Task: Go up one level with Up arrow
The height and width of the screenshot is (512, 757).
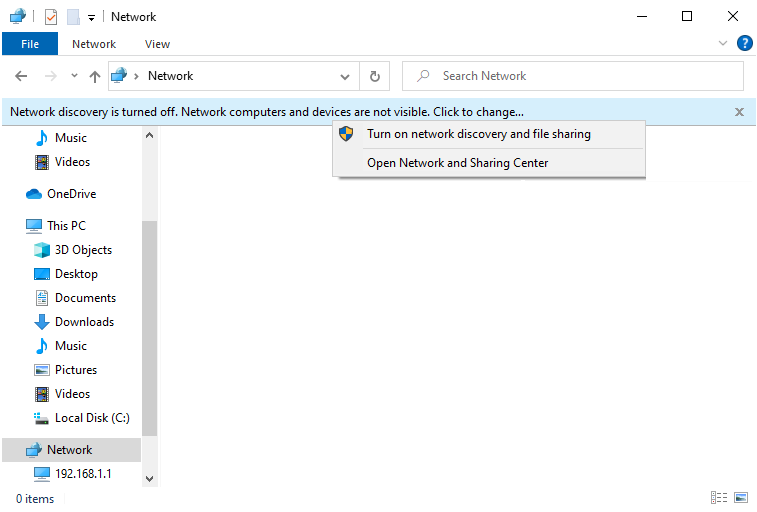Action: pos(95,76)
